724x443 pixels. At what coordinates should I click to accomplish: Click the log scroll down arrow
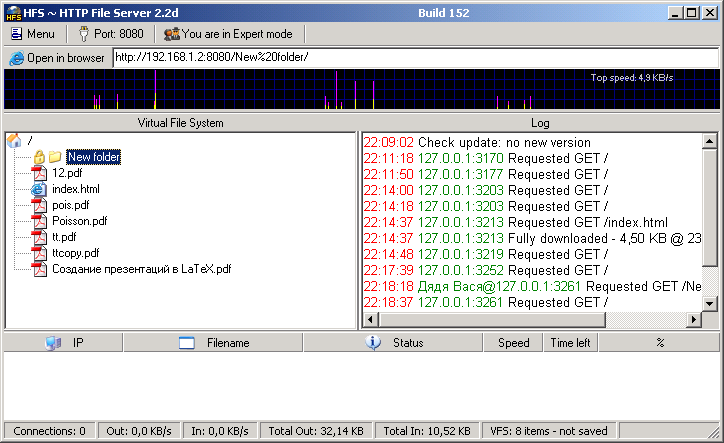710,303
